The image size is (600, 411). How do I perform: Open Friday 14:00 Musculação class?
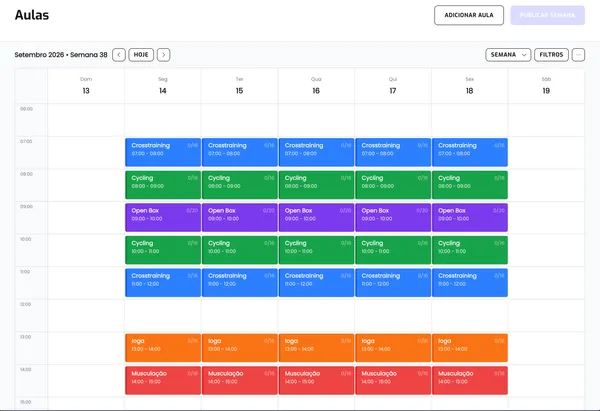coord(470,380)
